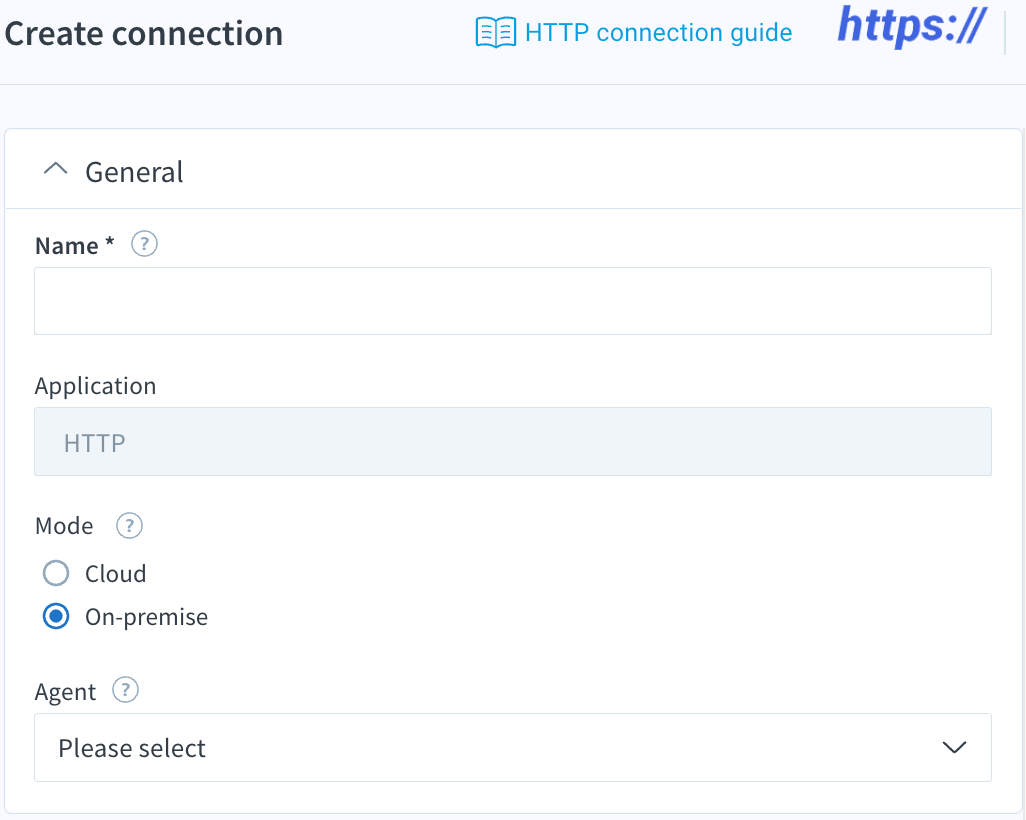Select the Cloud radio button
This screenshot has height=820, width=1026.
(56, 573)
